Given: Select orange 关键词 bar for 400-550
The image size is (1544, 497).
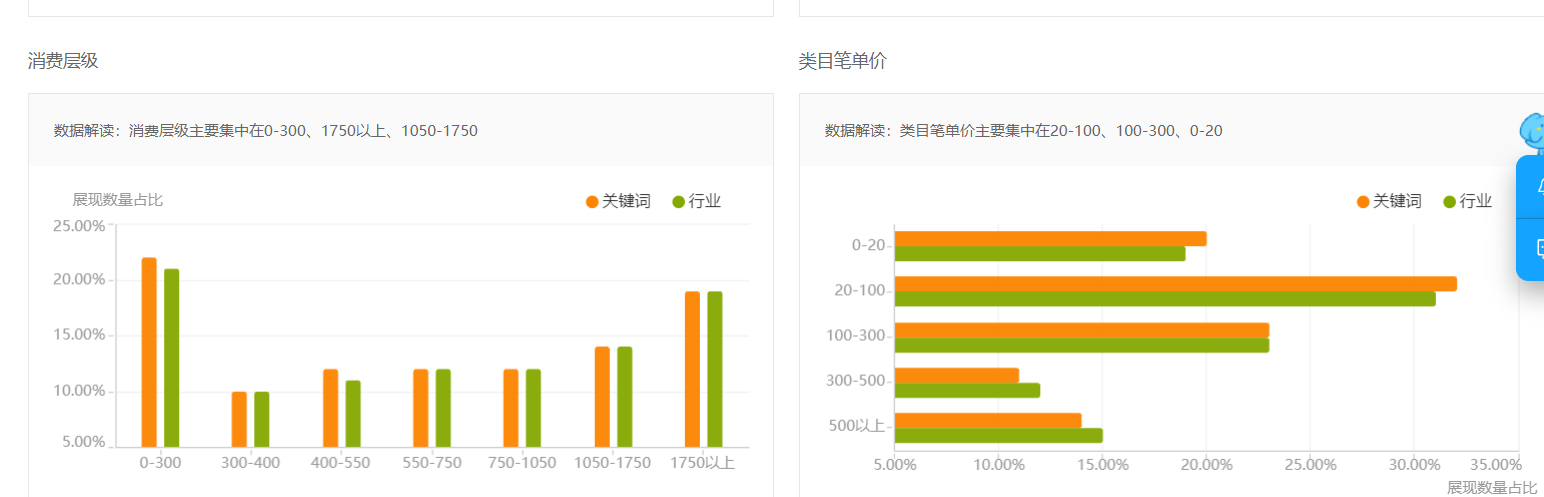Looking at the screenshot, I should [x=330, y=408].
